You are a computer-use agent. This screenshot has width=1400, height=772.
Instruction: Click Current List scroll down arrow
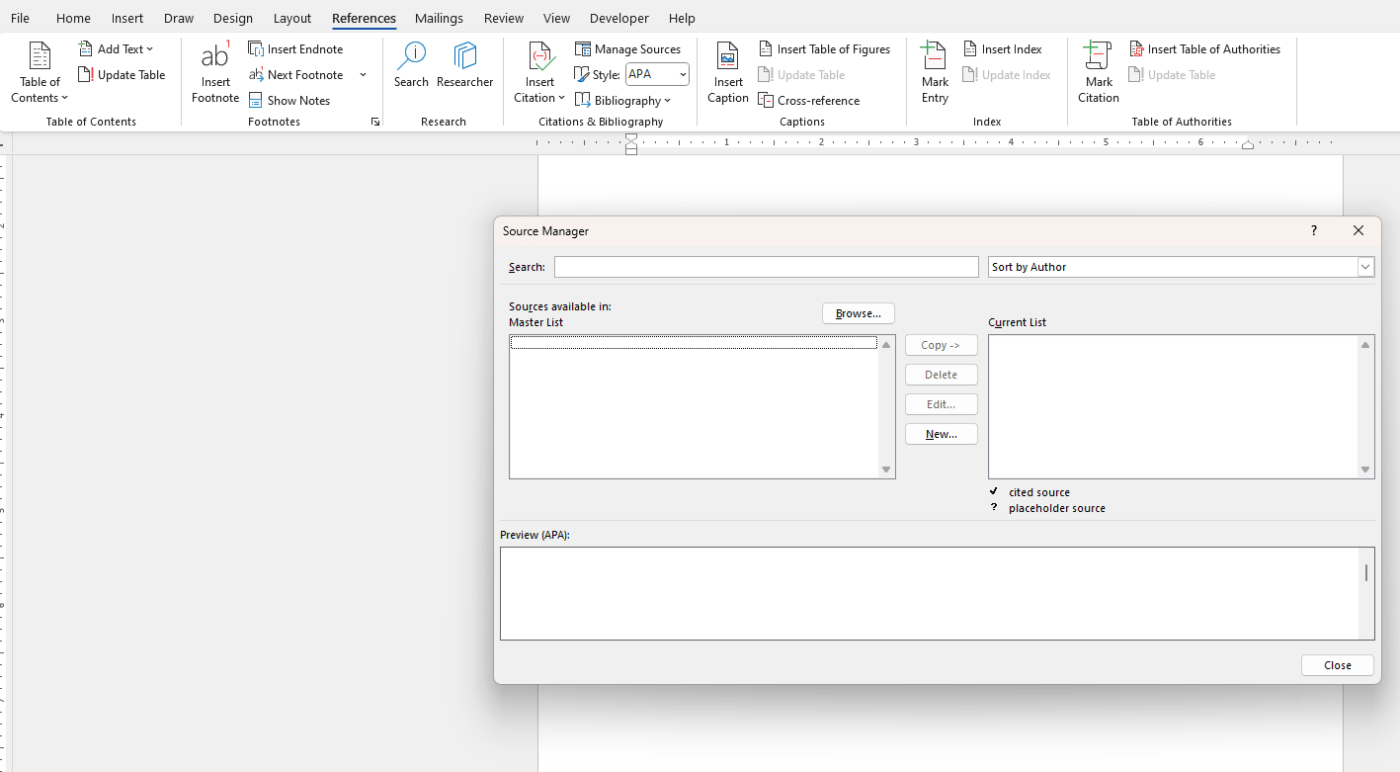[1365, 469]
